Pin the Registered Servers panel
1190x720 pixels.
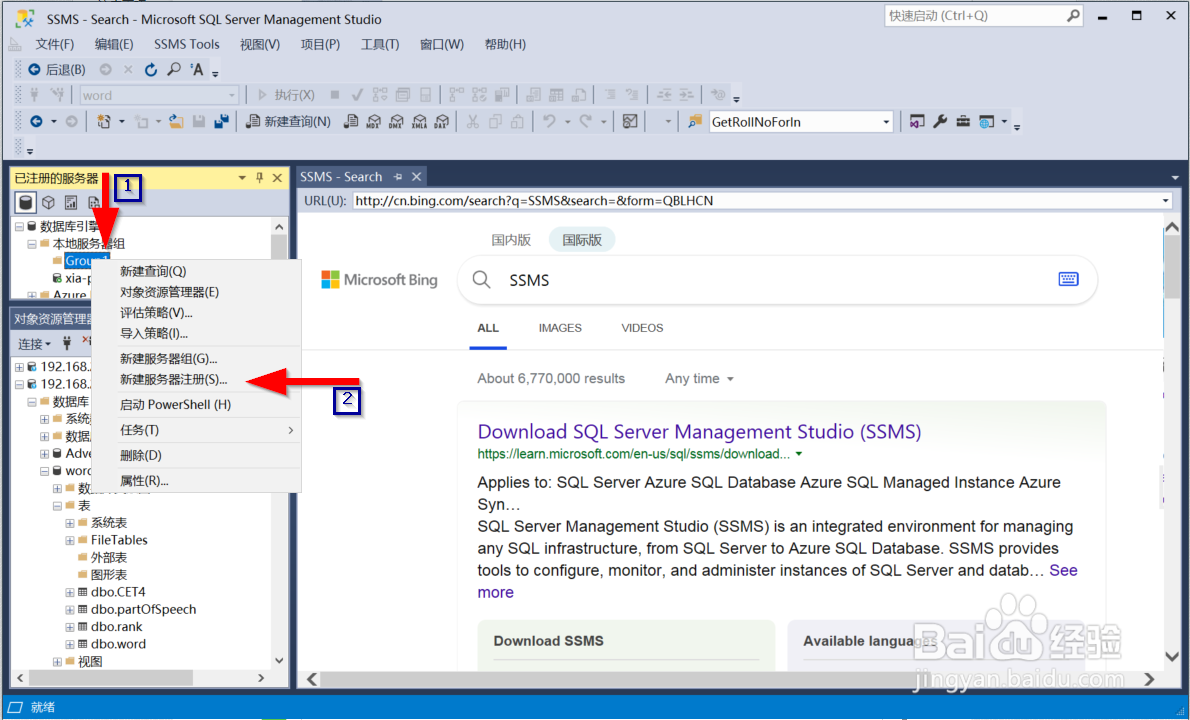coord(260,178)
